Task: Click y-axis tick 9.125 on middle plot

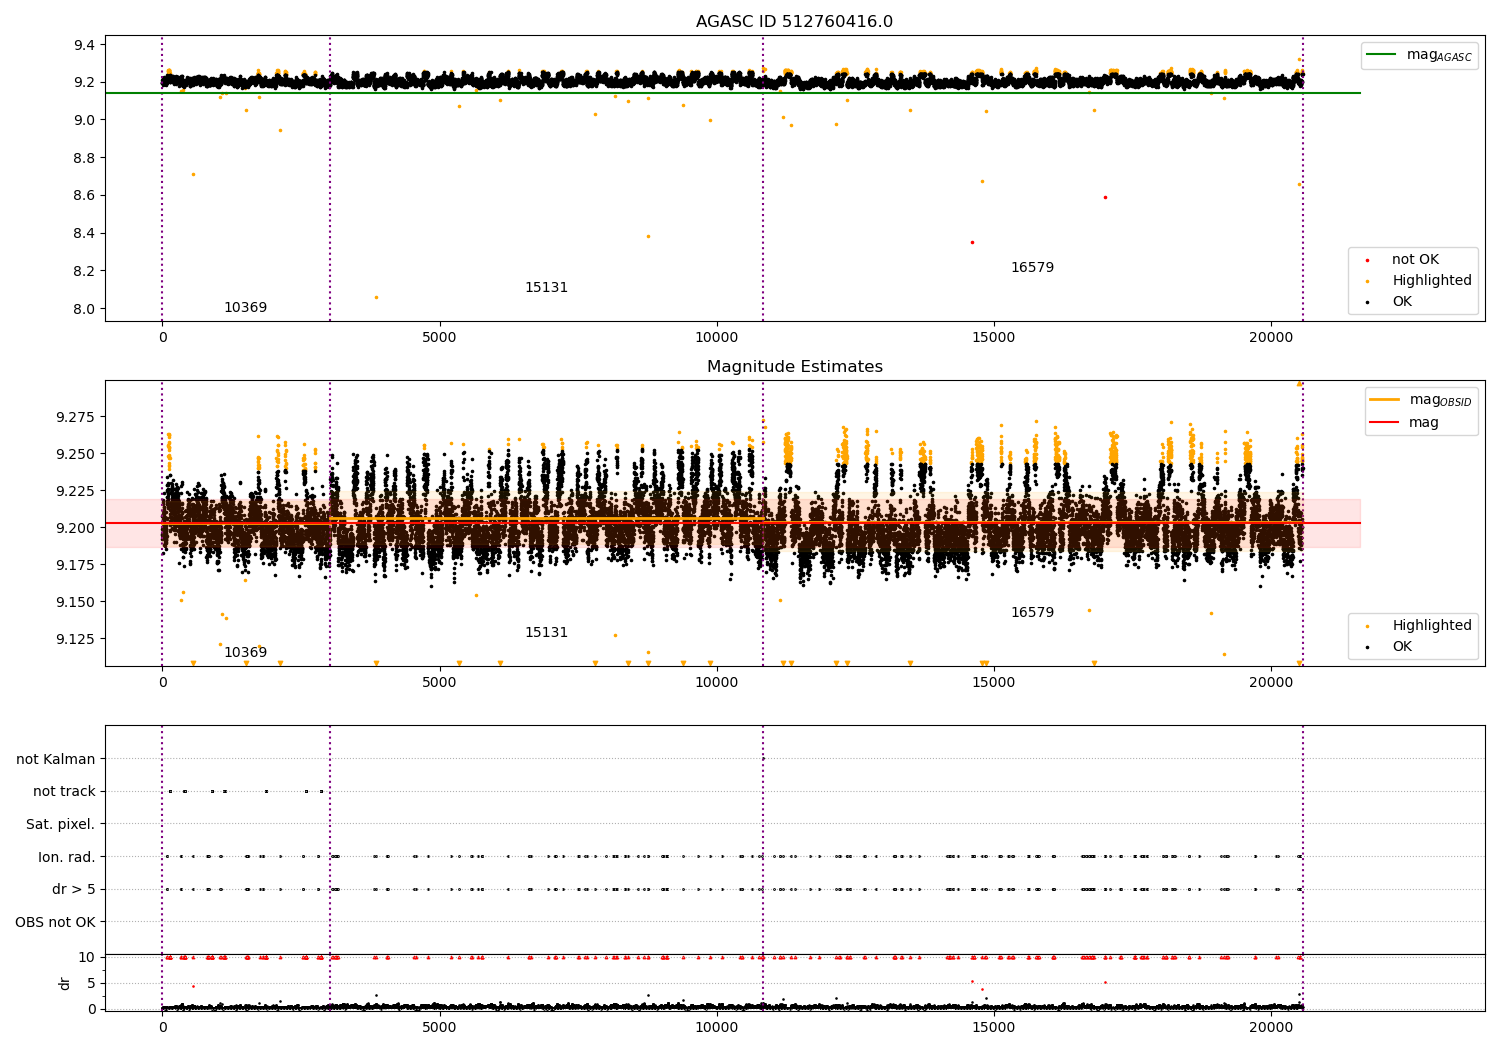Action: 76,639
